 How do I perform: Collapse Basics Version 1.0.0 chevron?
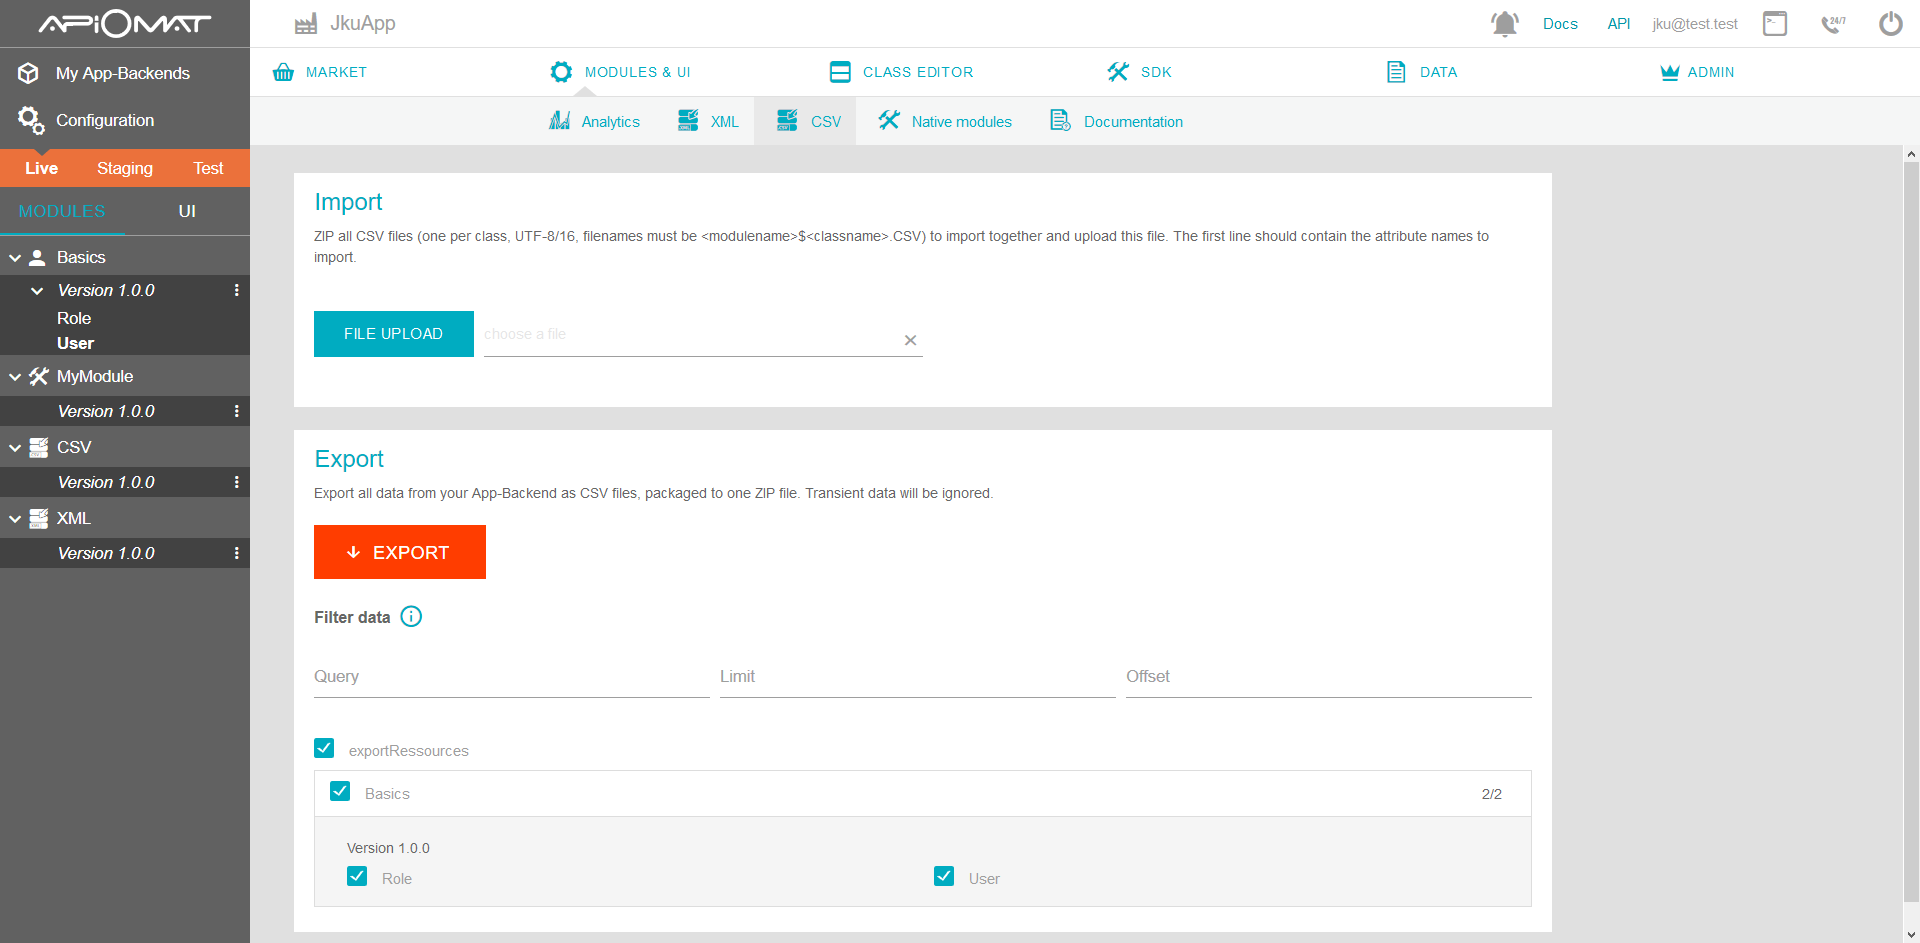click(x=37, y=291)
